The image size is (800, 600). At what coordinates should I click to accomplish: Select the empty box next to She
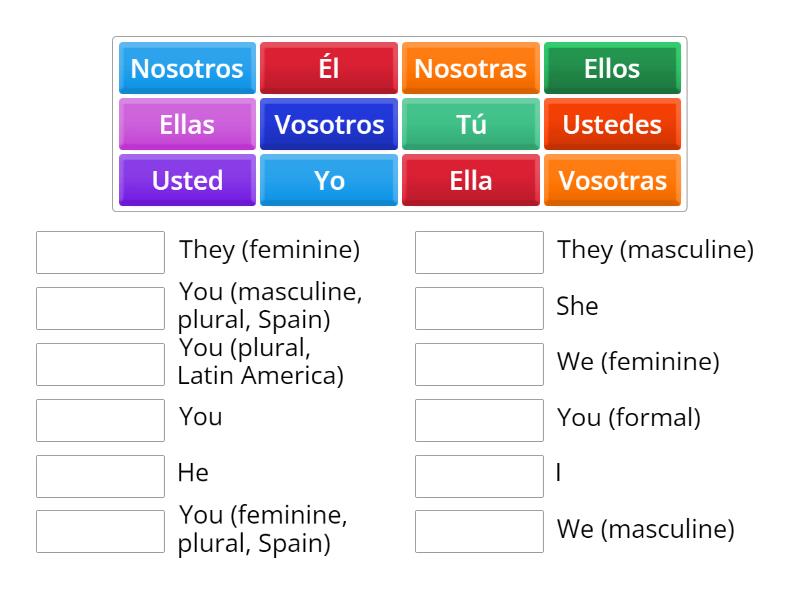pyautogui.click(x=479, y=307)
